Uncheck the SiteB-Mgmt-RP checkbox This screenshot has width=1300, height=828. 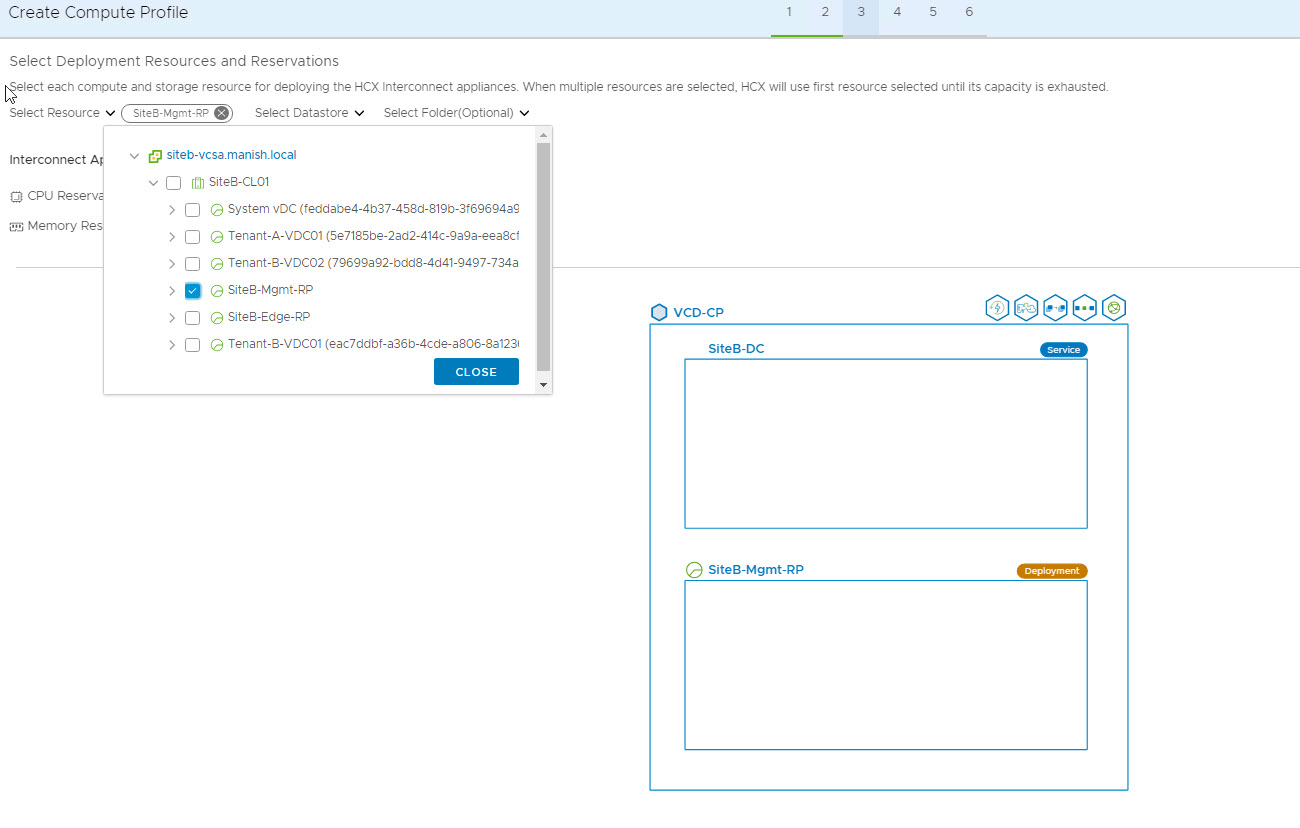click(x=193, y=291)
